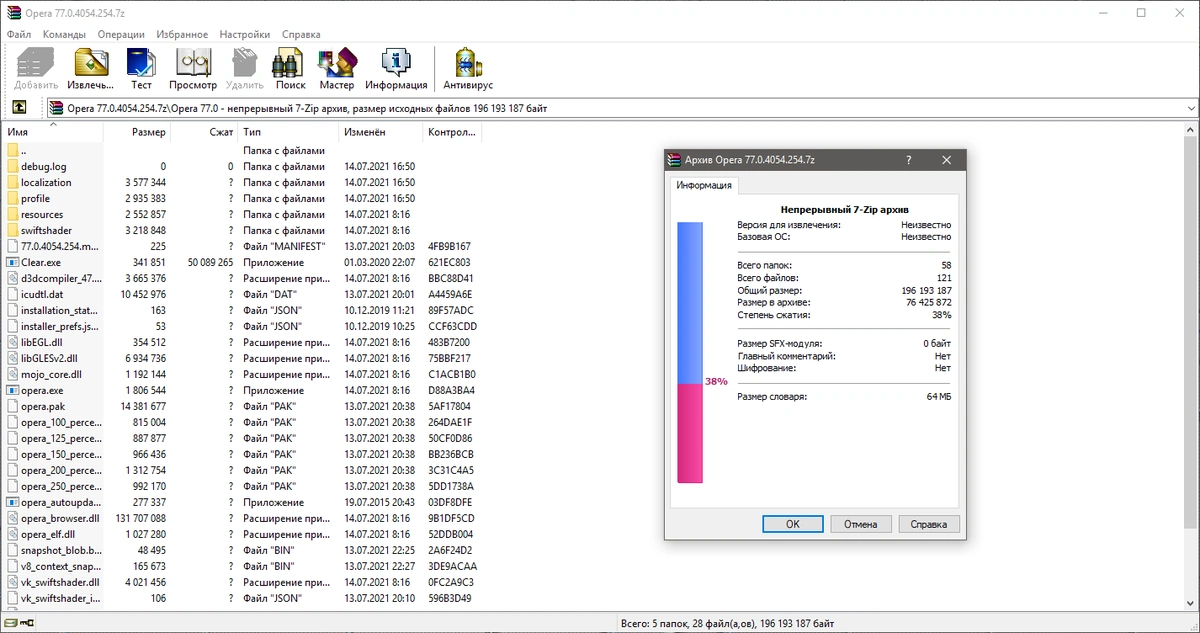Screen dimensions: 1200x633
Task: Select the opera.pak file icon
Action: (12, 406)
